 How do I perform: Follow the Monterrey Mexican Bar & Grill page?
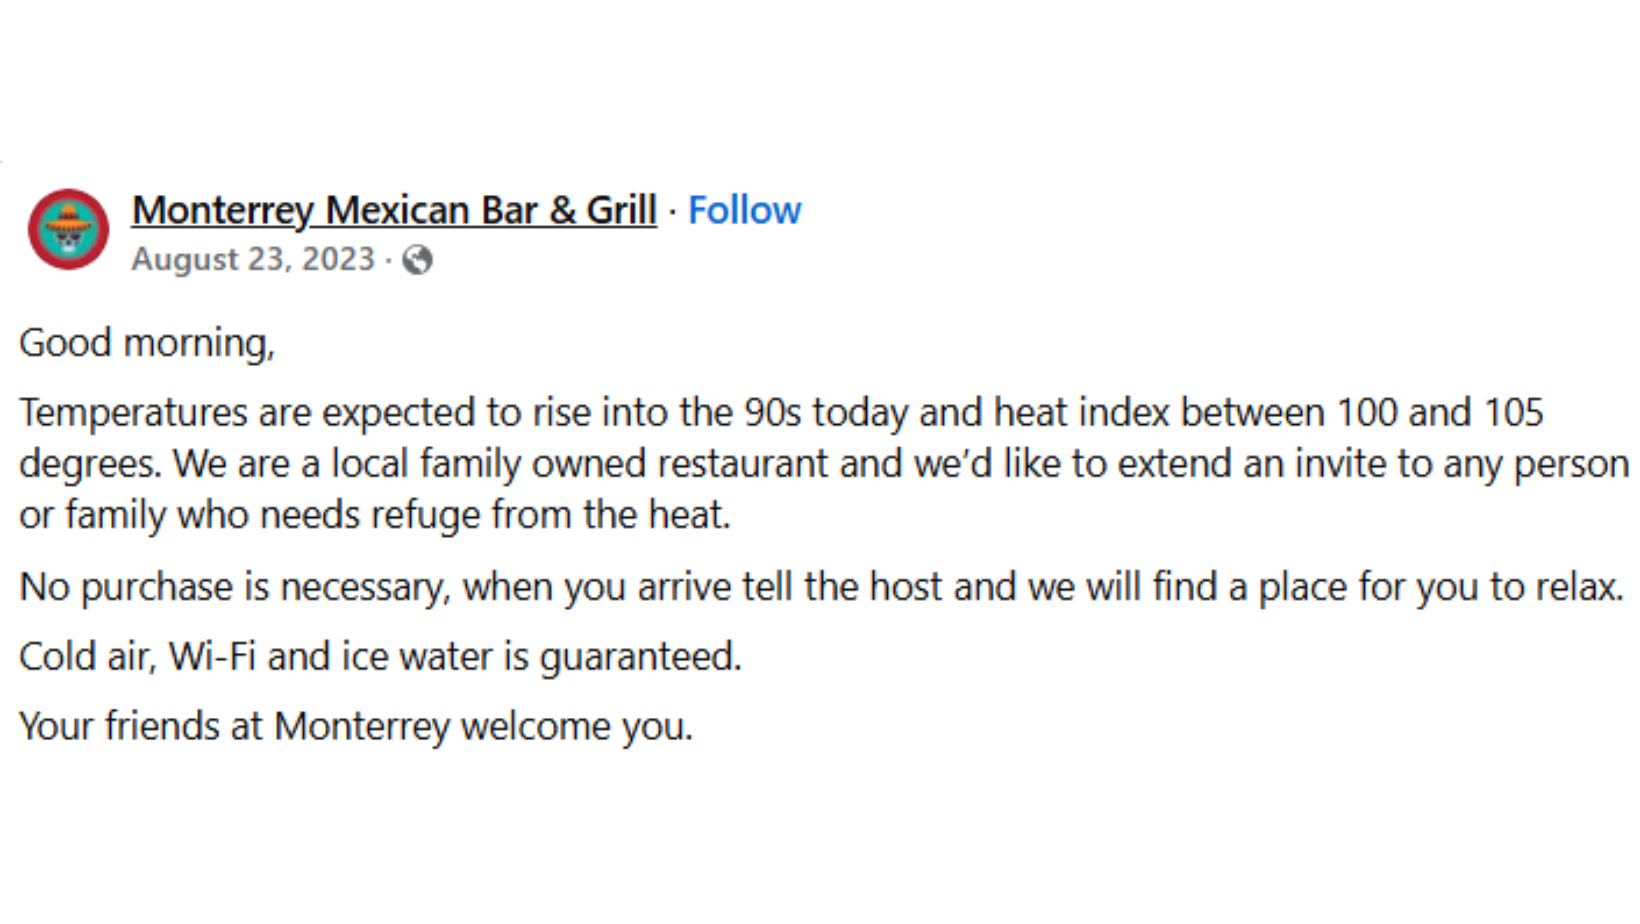point(744,210)
